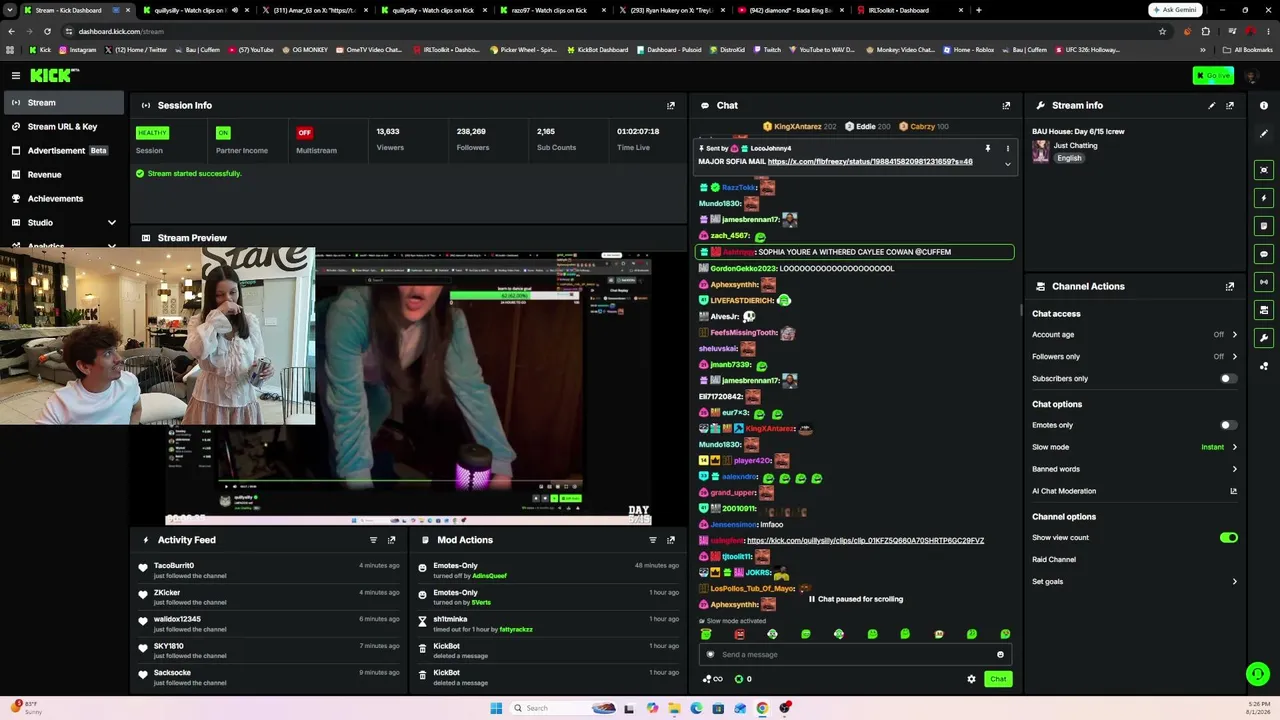Screen dimensions: 1280x720
Task: Open Set goals chevron
Action: click(1234, 582)
